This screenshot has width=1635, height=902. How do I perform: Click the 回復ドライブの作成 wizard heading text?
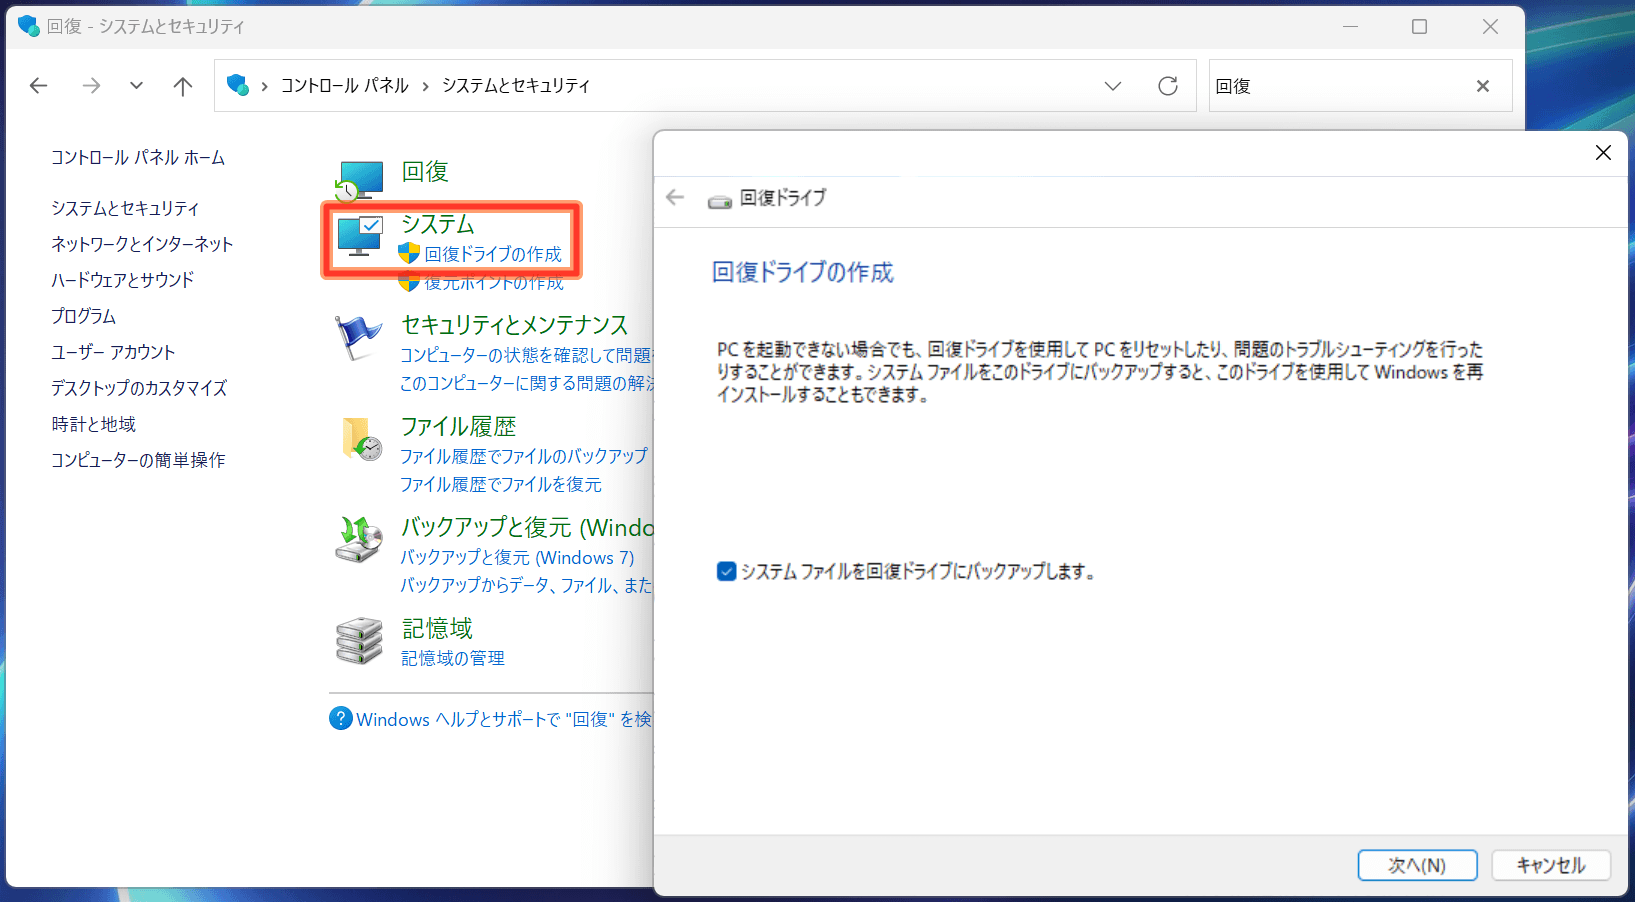(802, 272)
